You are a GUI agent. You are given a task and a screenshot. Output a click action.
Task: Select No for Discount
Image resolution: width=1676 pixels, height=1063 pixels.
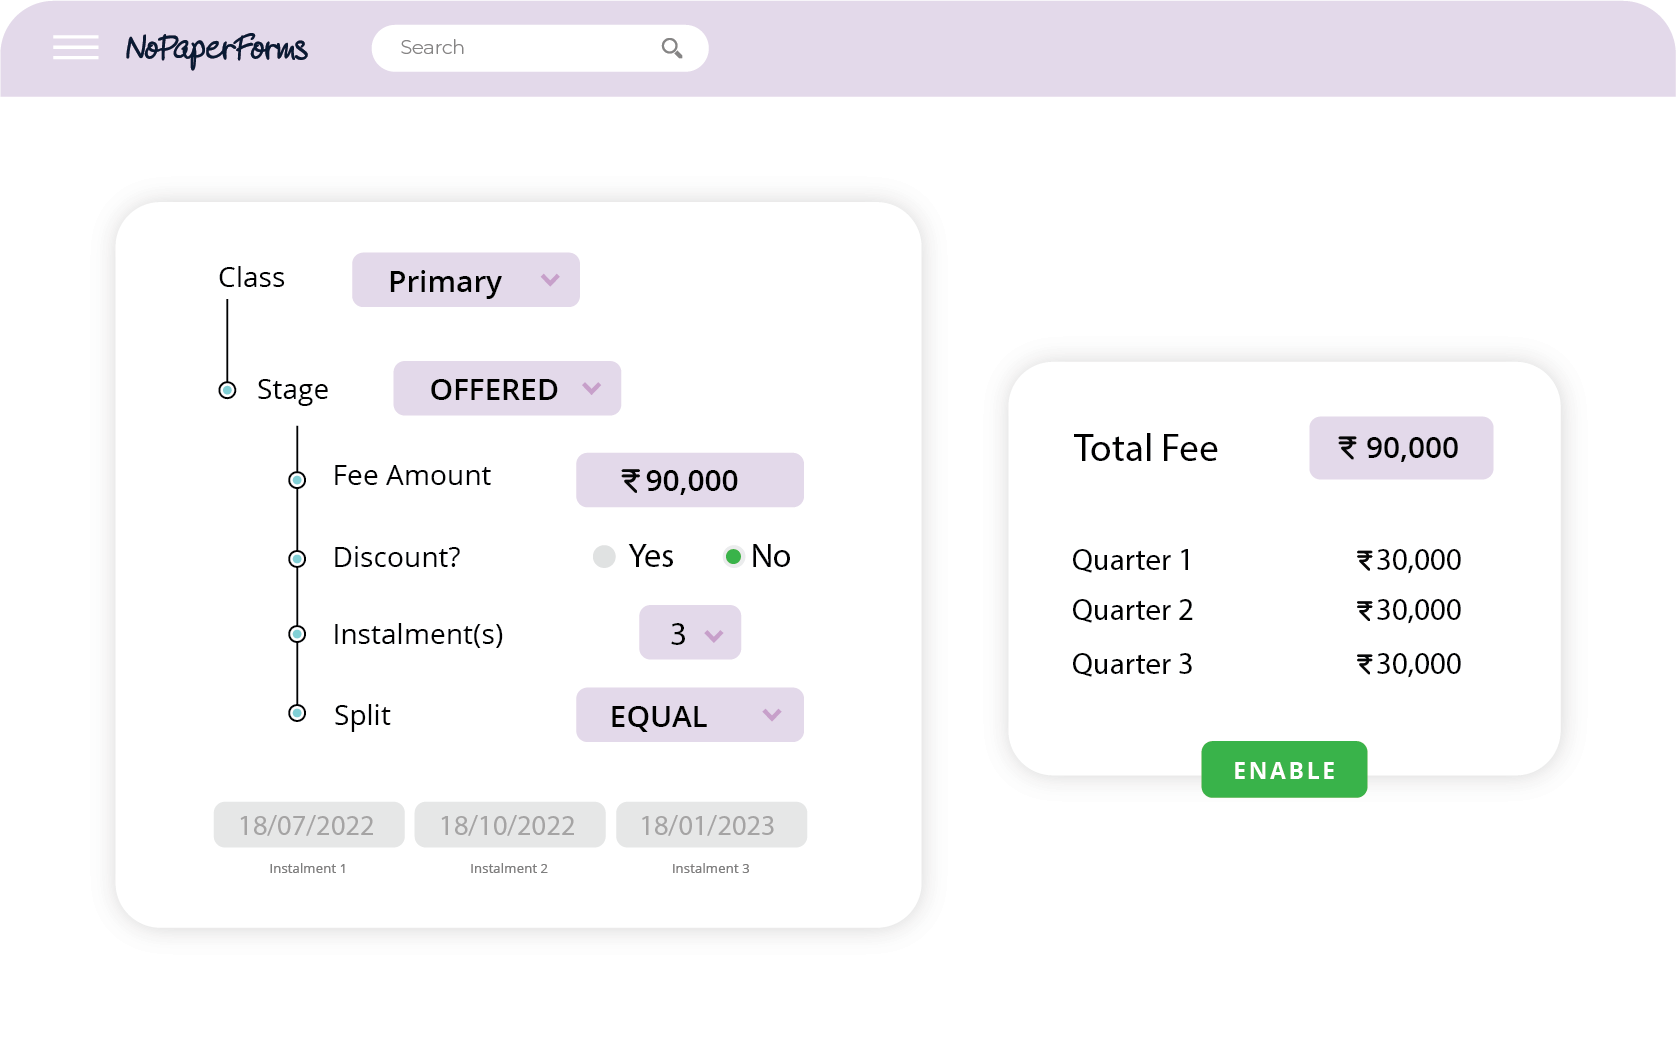click(733, 557)
